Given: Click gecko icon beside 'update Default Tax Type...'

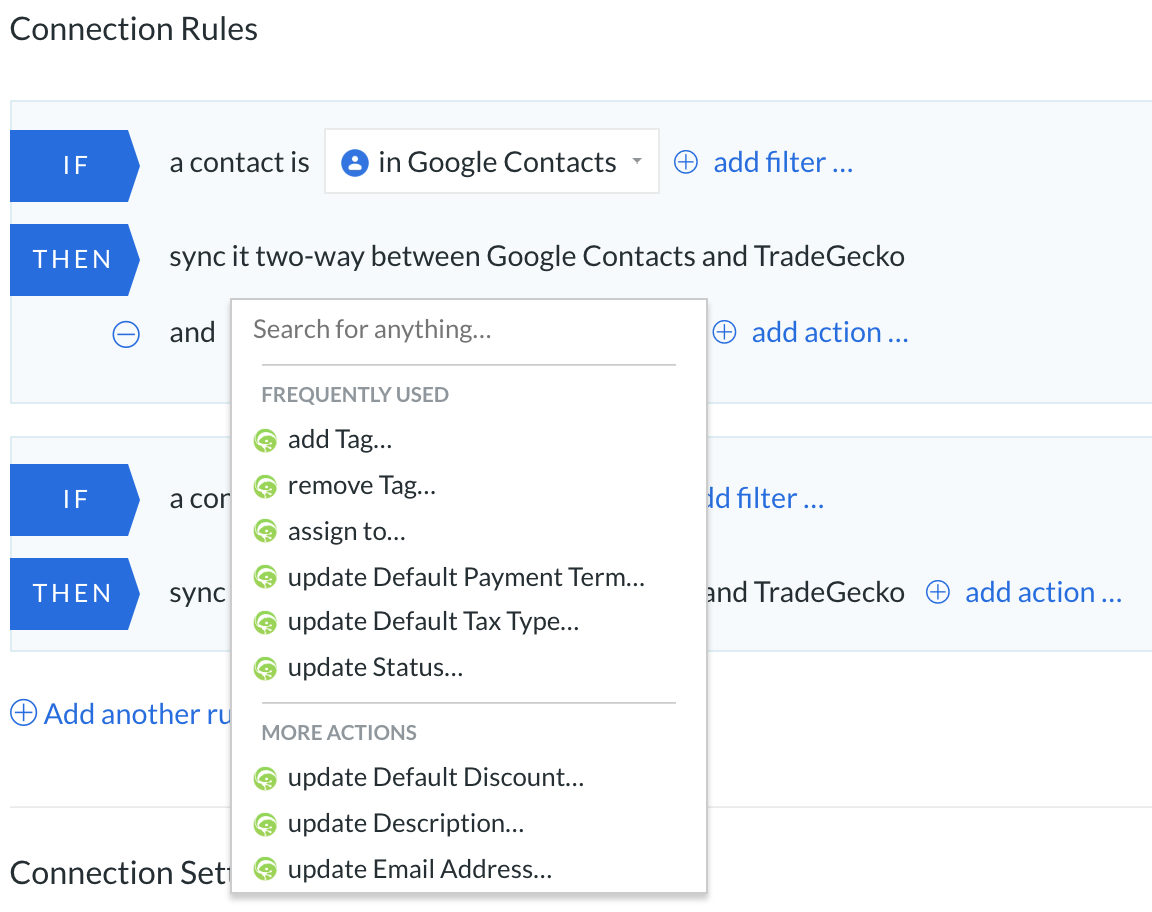Looking at the screenshot, I should click(x=265, y=622).
